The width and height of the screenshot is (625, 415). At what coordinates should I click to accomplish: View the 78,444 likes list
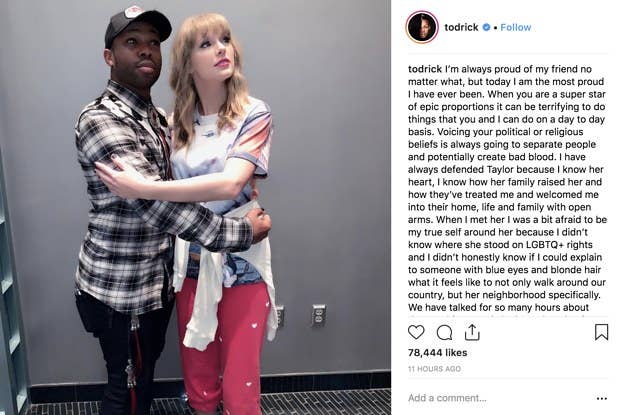point(437,353)
